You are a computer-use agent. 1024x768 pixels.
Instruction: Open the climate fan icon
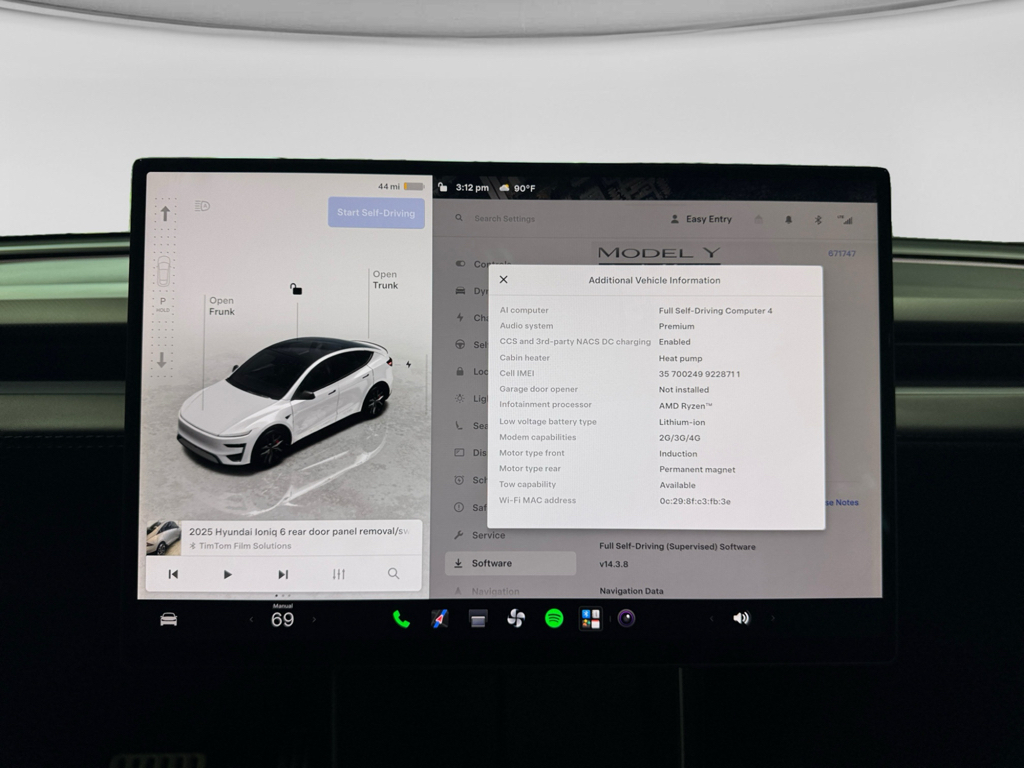516,618
